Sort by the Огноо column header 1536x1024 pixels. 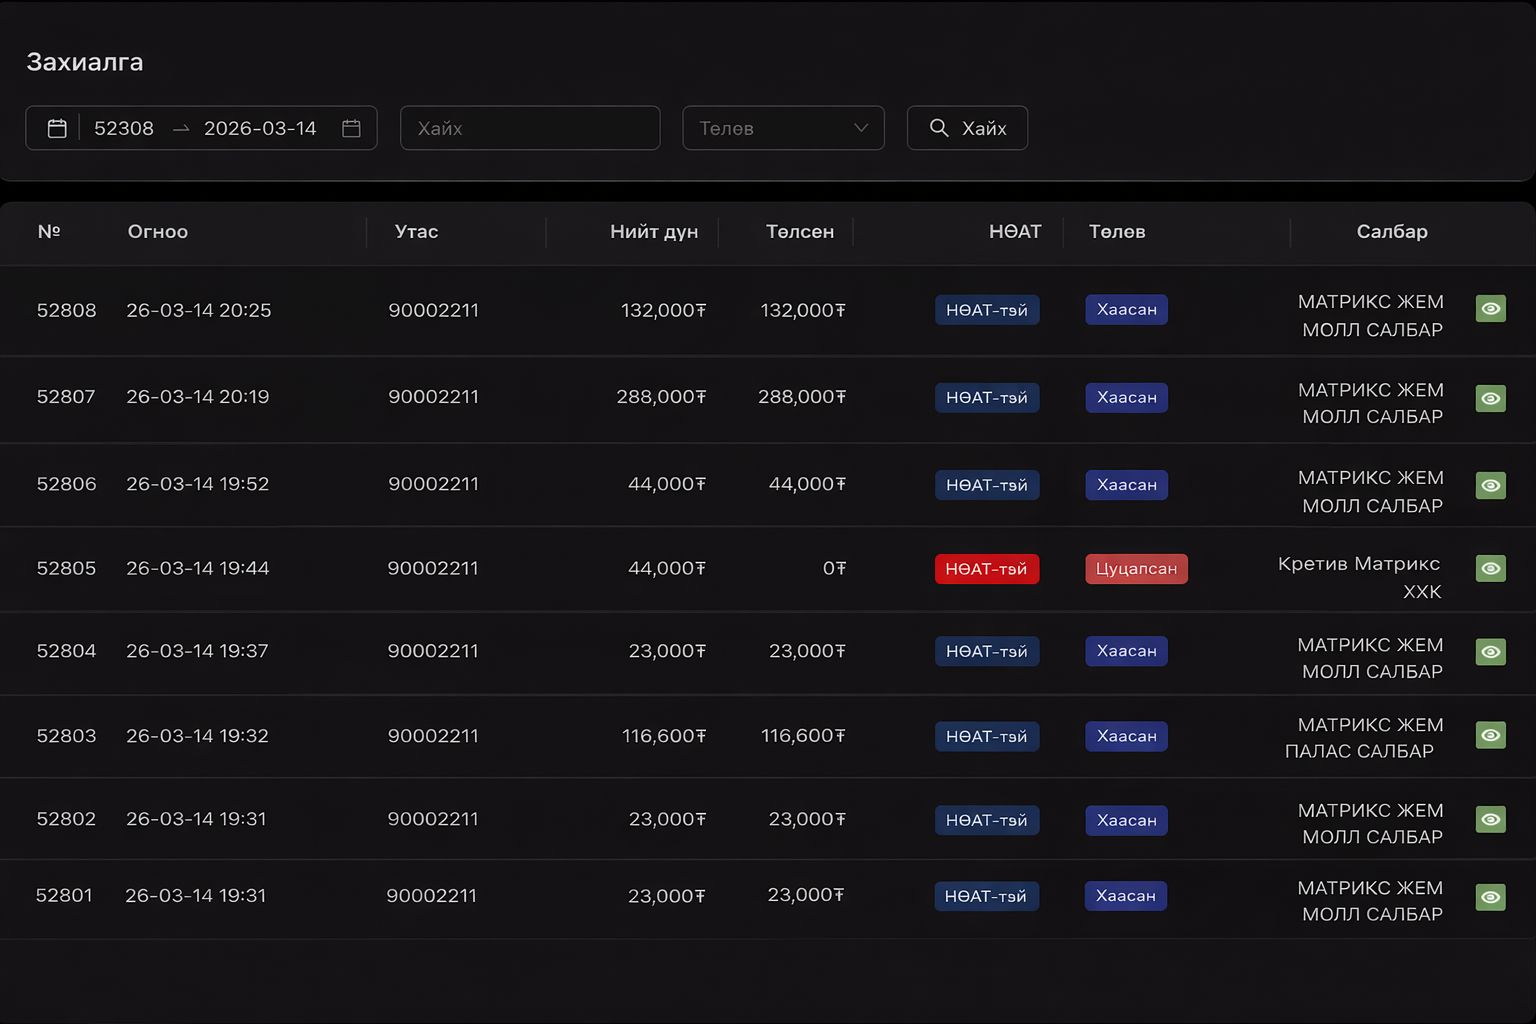pyautogui.click(x=158, y=231)
